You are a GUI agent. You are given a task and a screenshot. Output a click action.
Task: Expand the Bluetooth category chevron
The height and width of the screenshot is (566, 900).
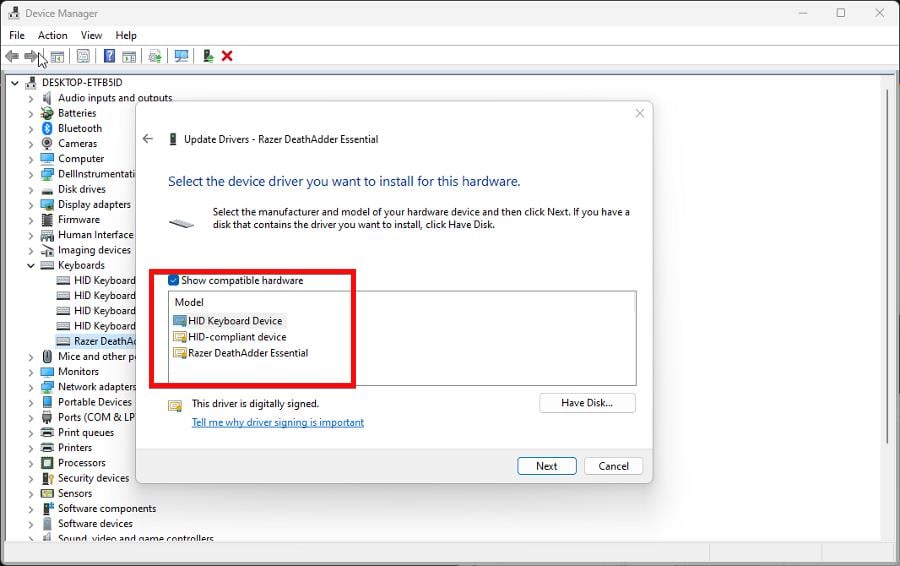30,129
